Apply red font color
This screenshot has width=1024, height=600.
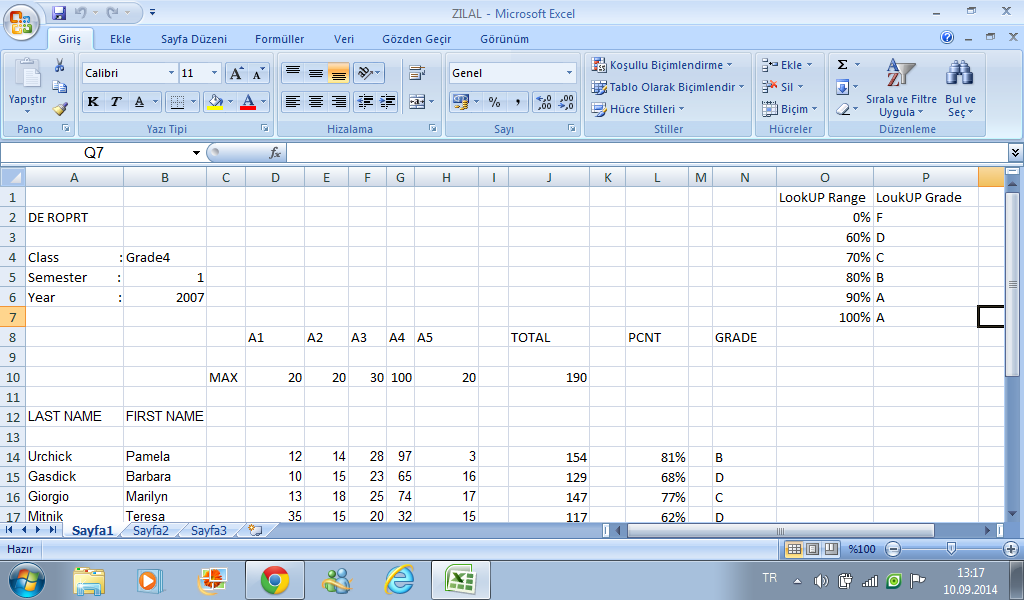[248, 101]
